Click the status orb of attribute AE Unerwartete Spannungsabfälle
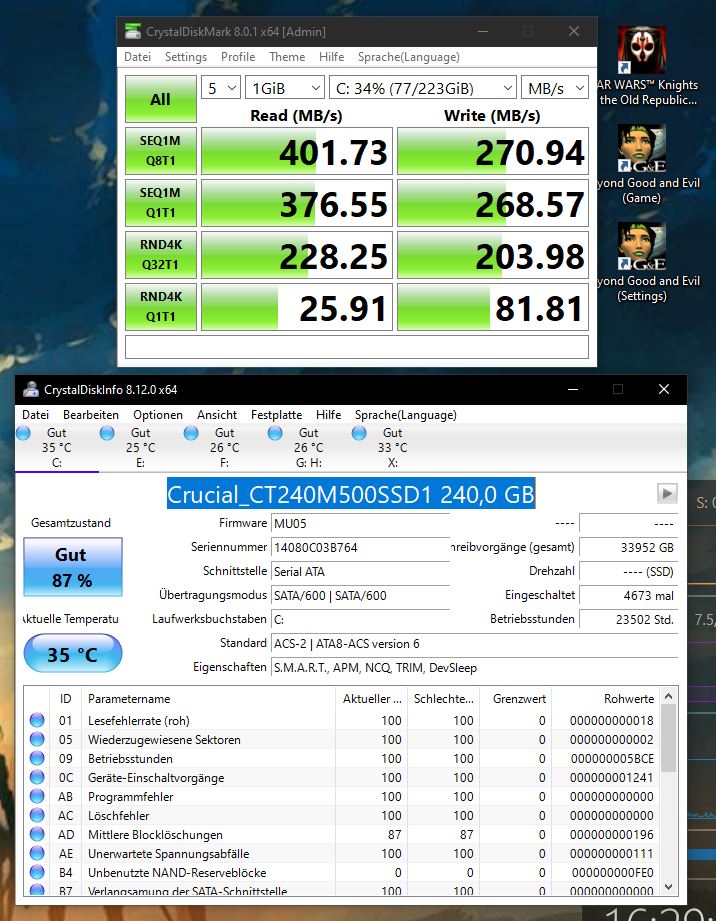This screenshot has height=921, width=716. (x=37, y=853)
